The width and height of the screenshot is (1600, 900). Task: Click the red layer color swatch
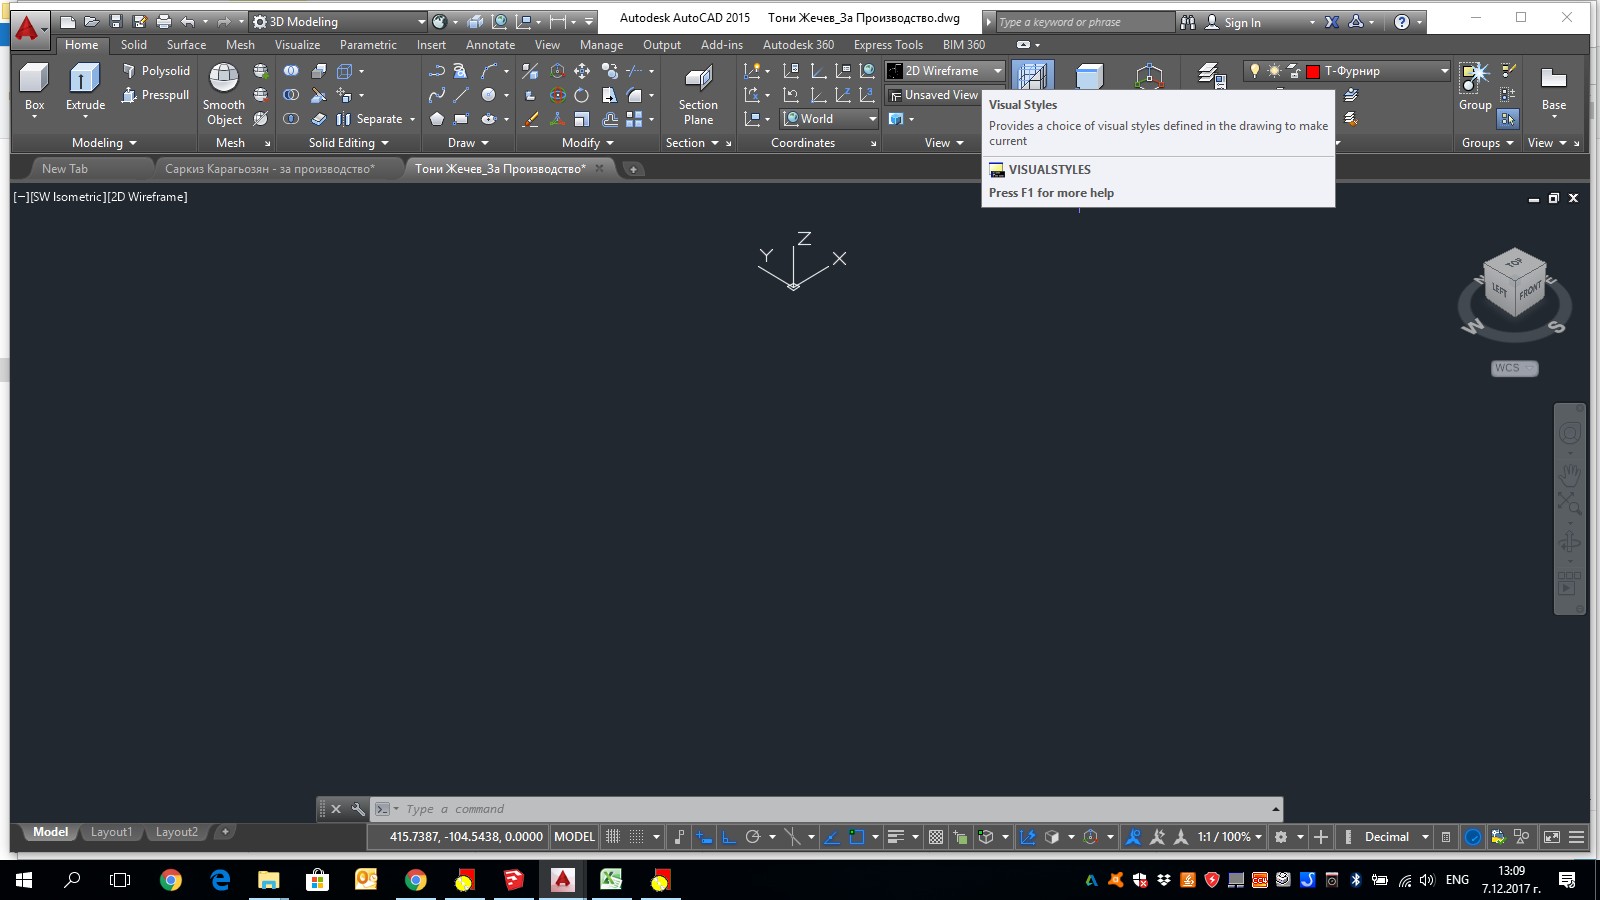(1313, 71)
